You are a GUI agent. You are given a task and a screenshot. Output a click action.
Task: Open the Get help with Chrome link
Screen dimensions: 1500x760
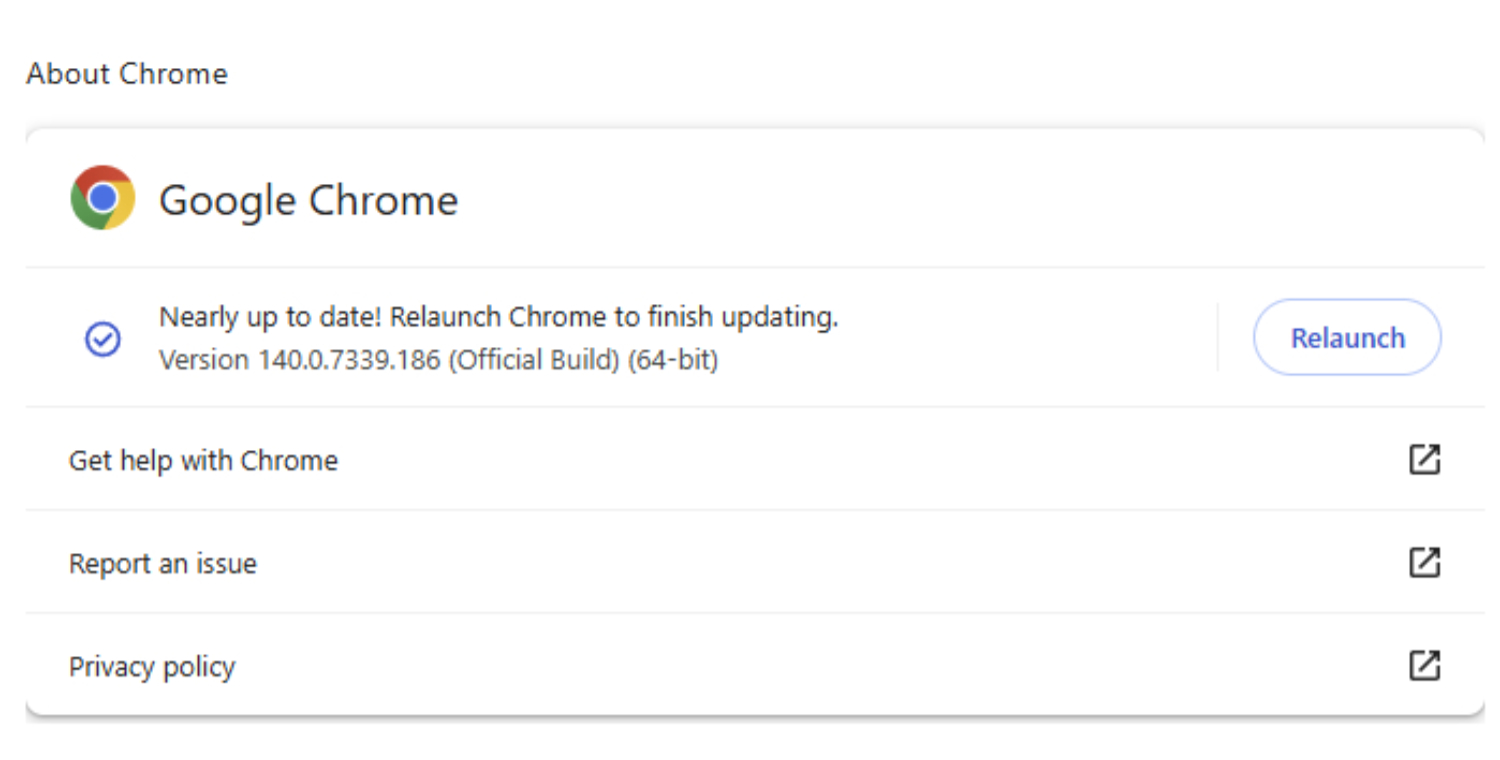pyautogui.click(x=203, y=461)
